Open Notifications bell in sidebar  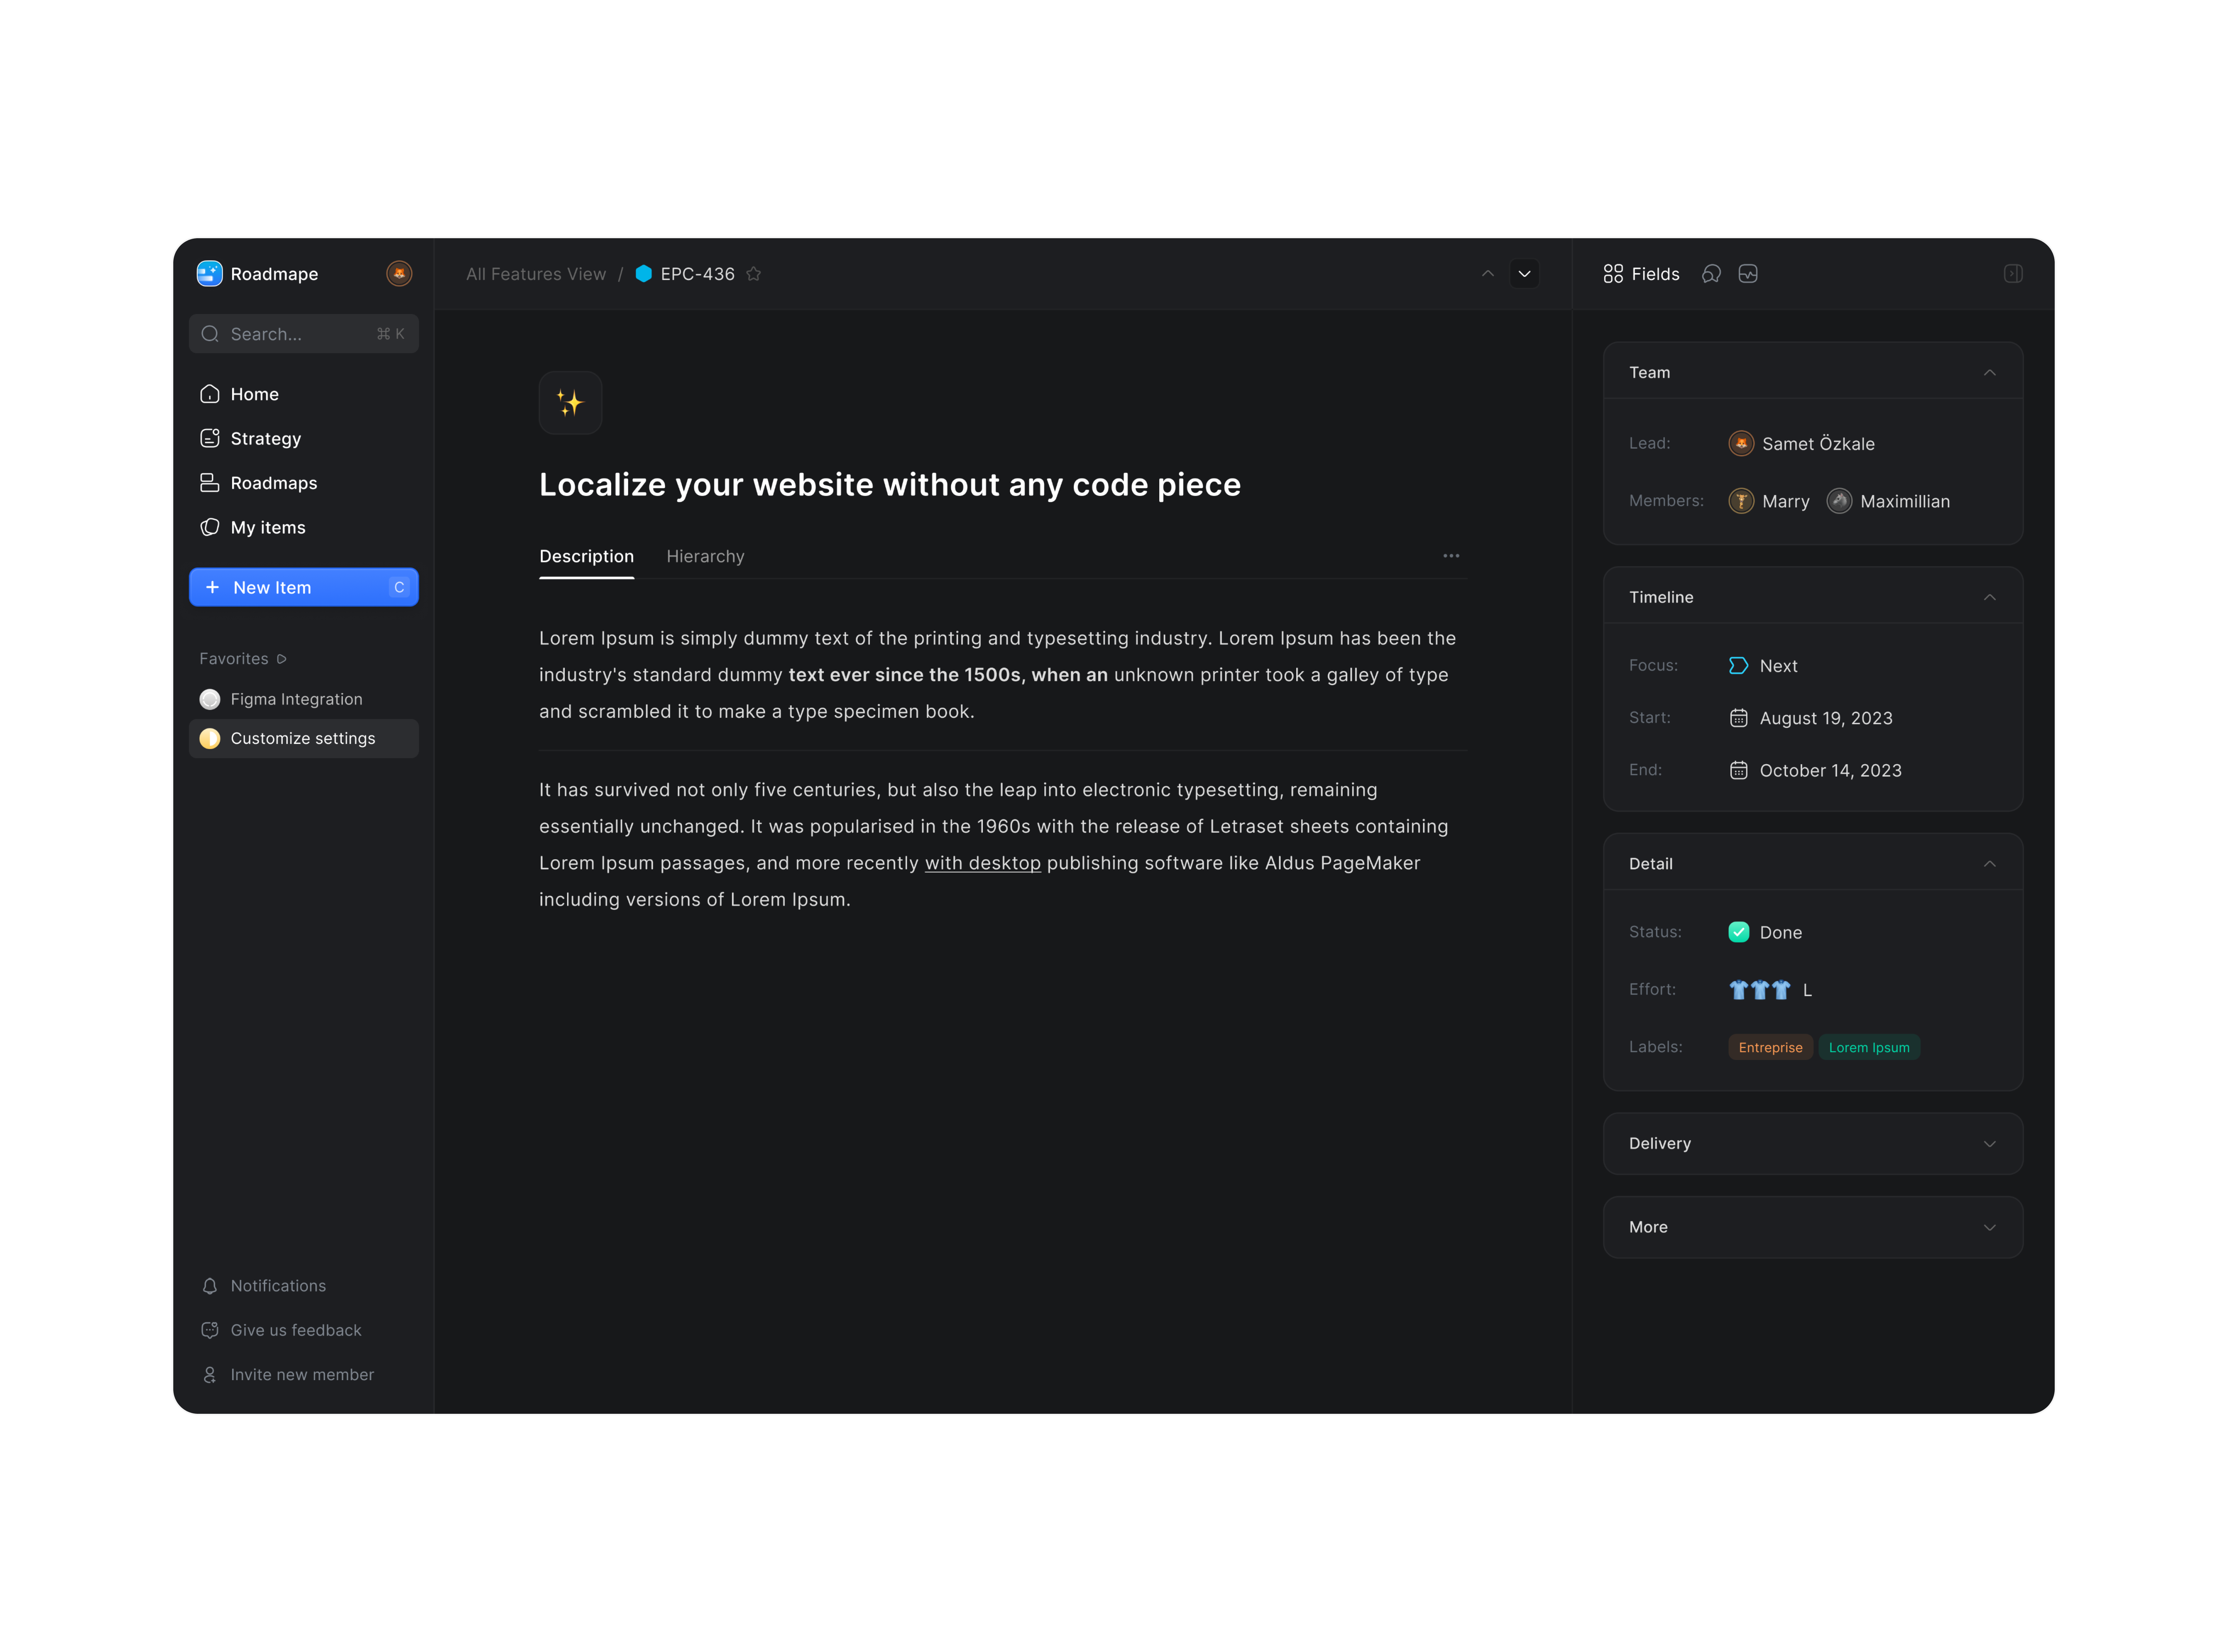tap(210, 1286)
